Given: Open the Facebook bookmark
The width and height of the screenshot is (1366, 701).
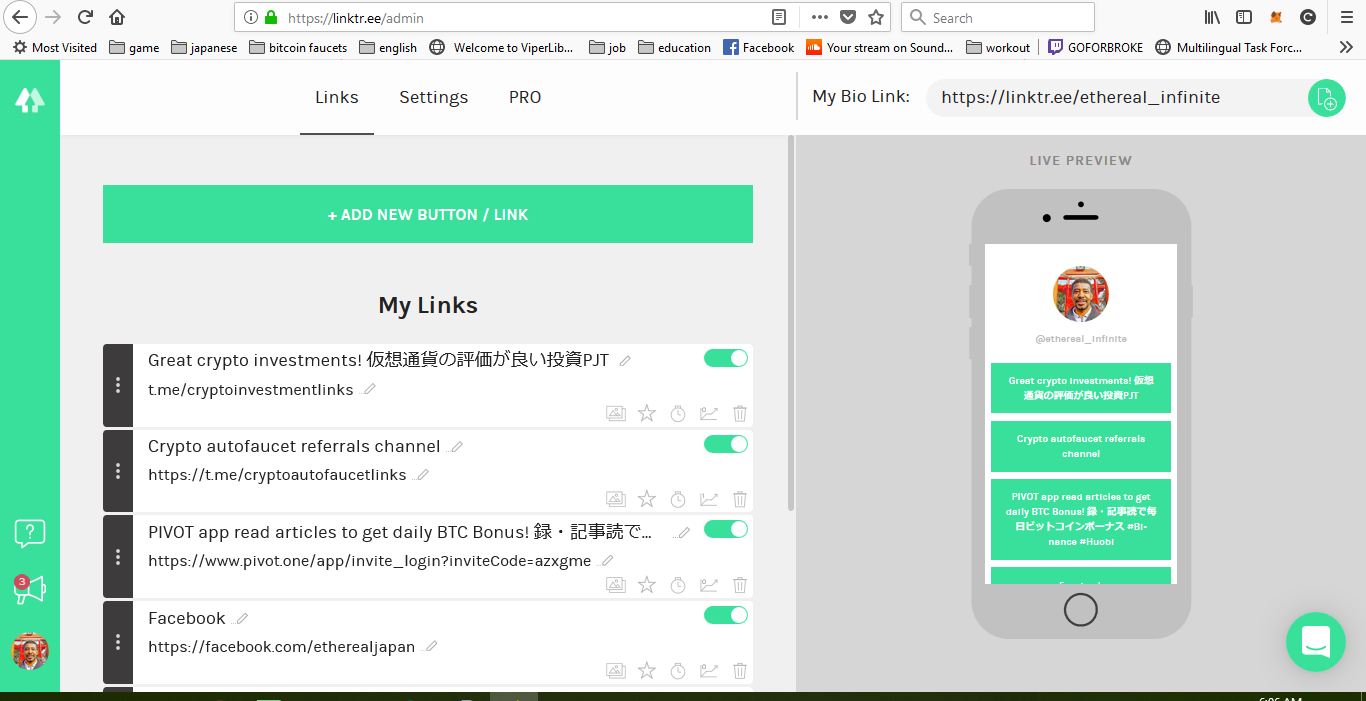Looking at the screenshot, I should 758,47.
